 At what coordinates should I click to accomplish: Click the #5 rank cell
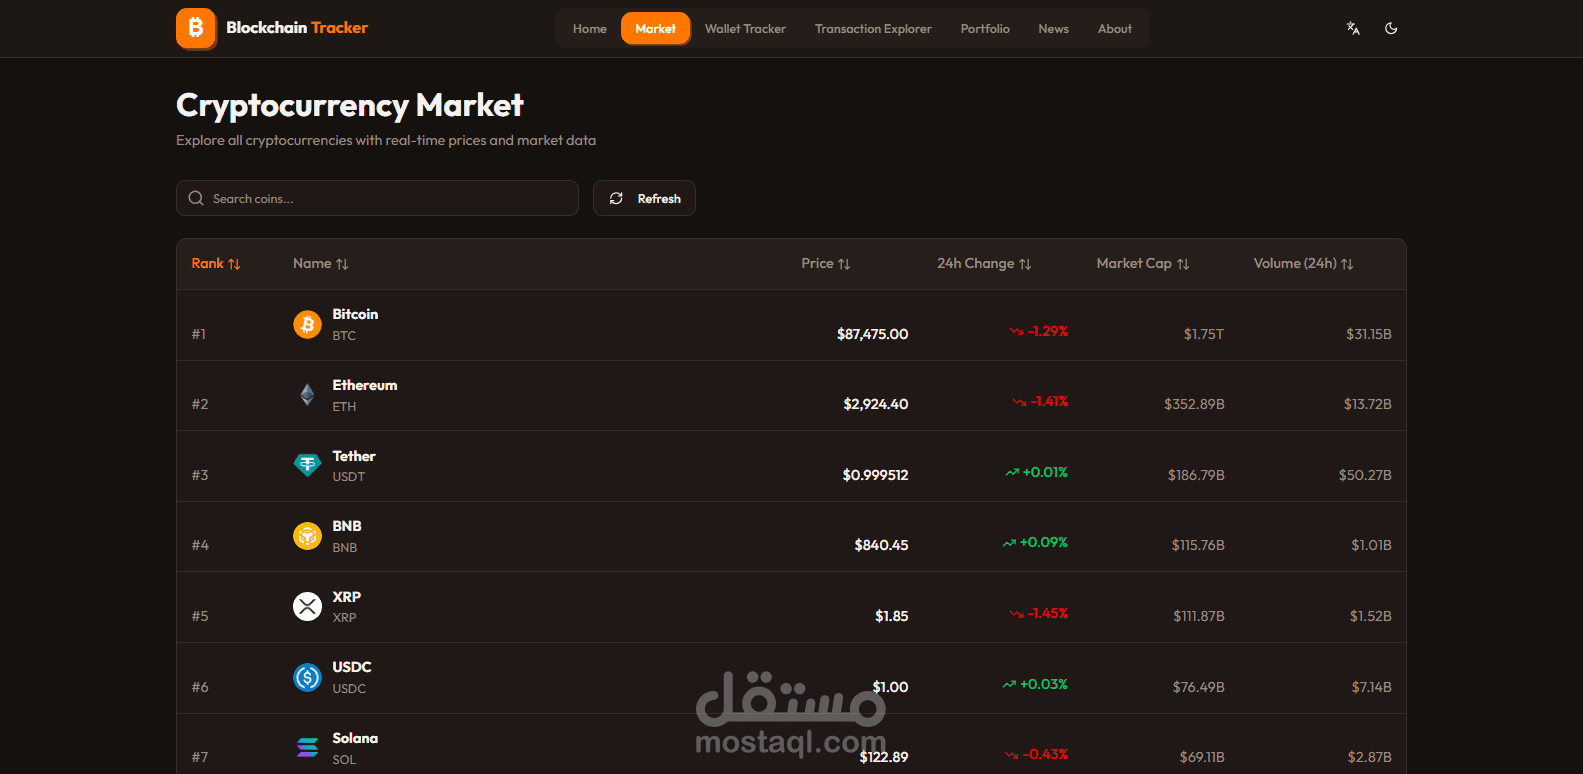pyautogui.click(x=200, y=616)
